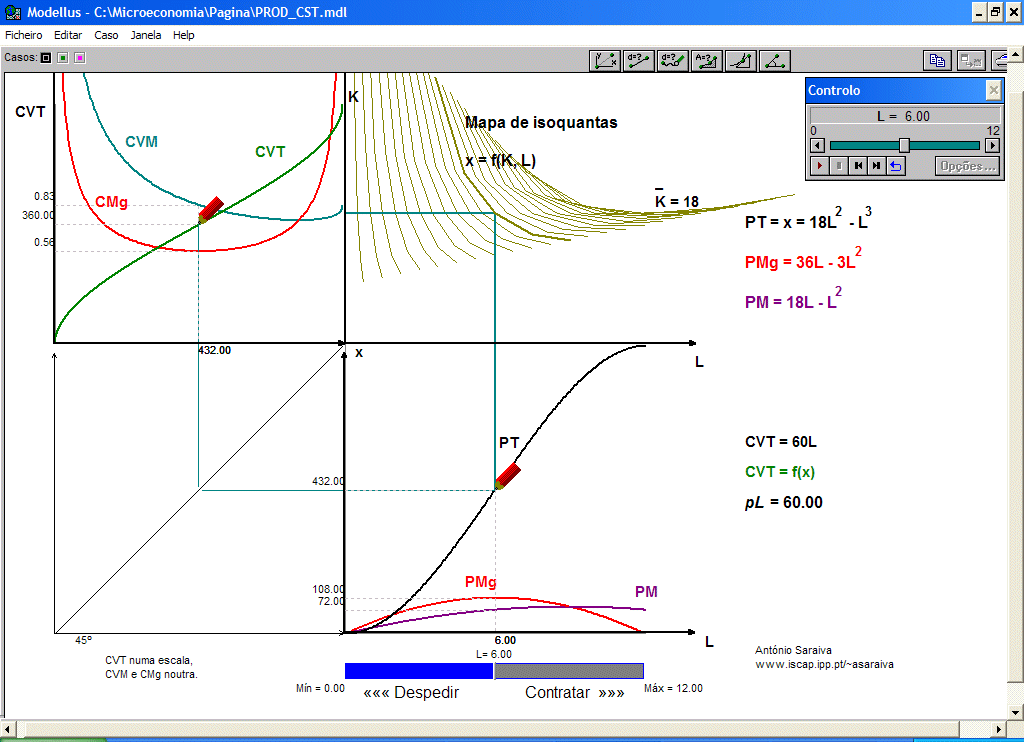Click right arrow of L slider

click(992, 145)
